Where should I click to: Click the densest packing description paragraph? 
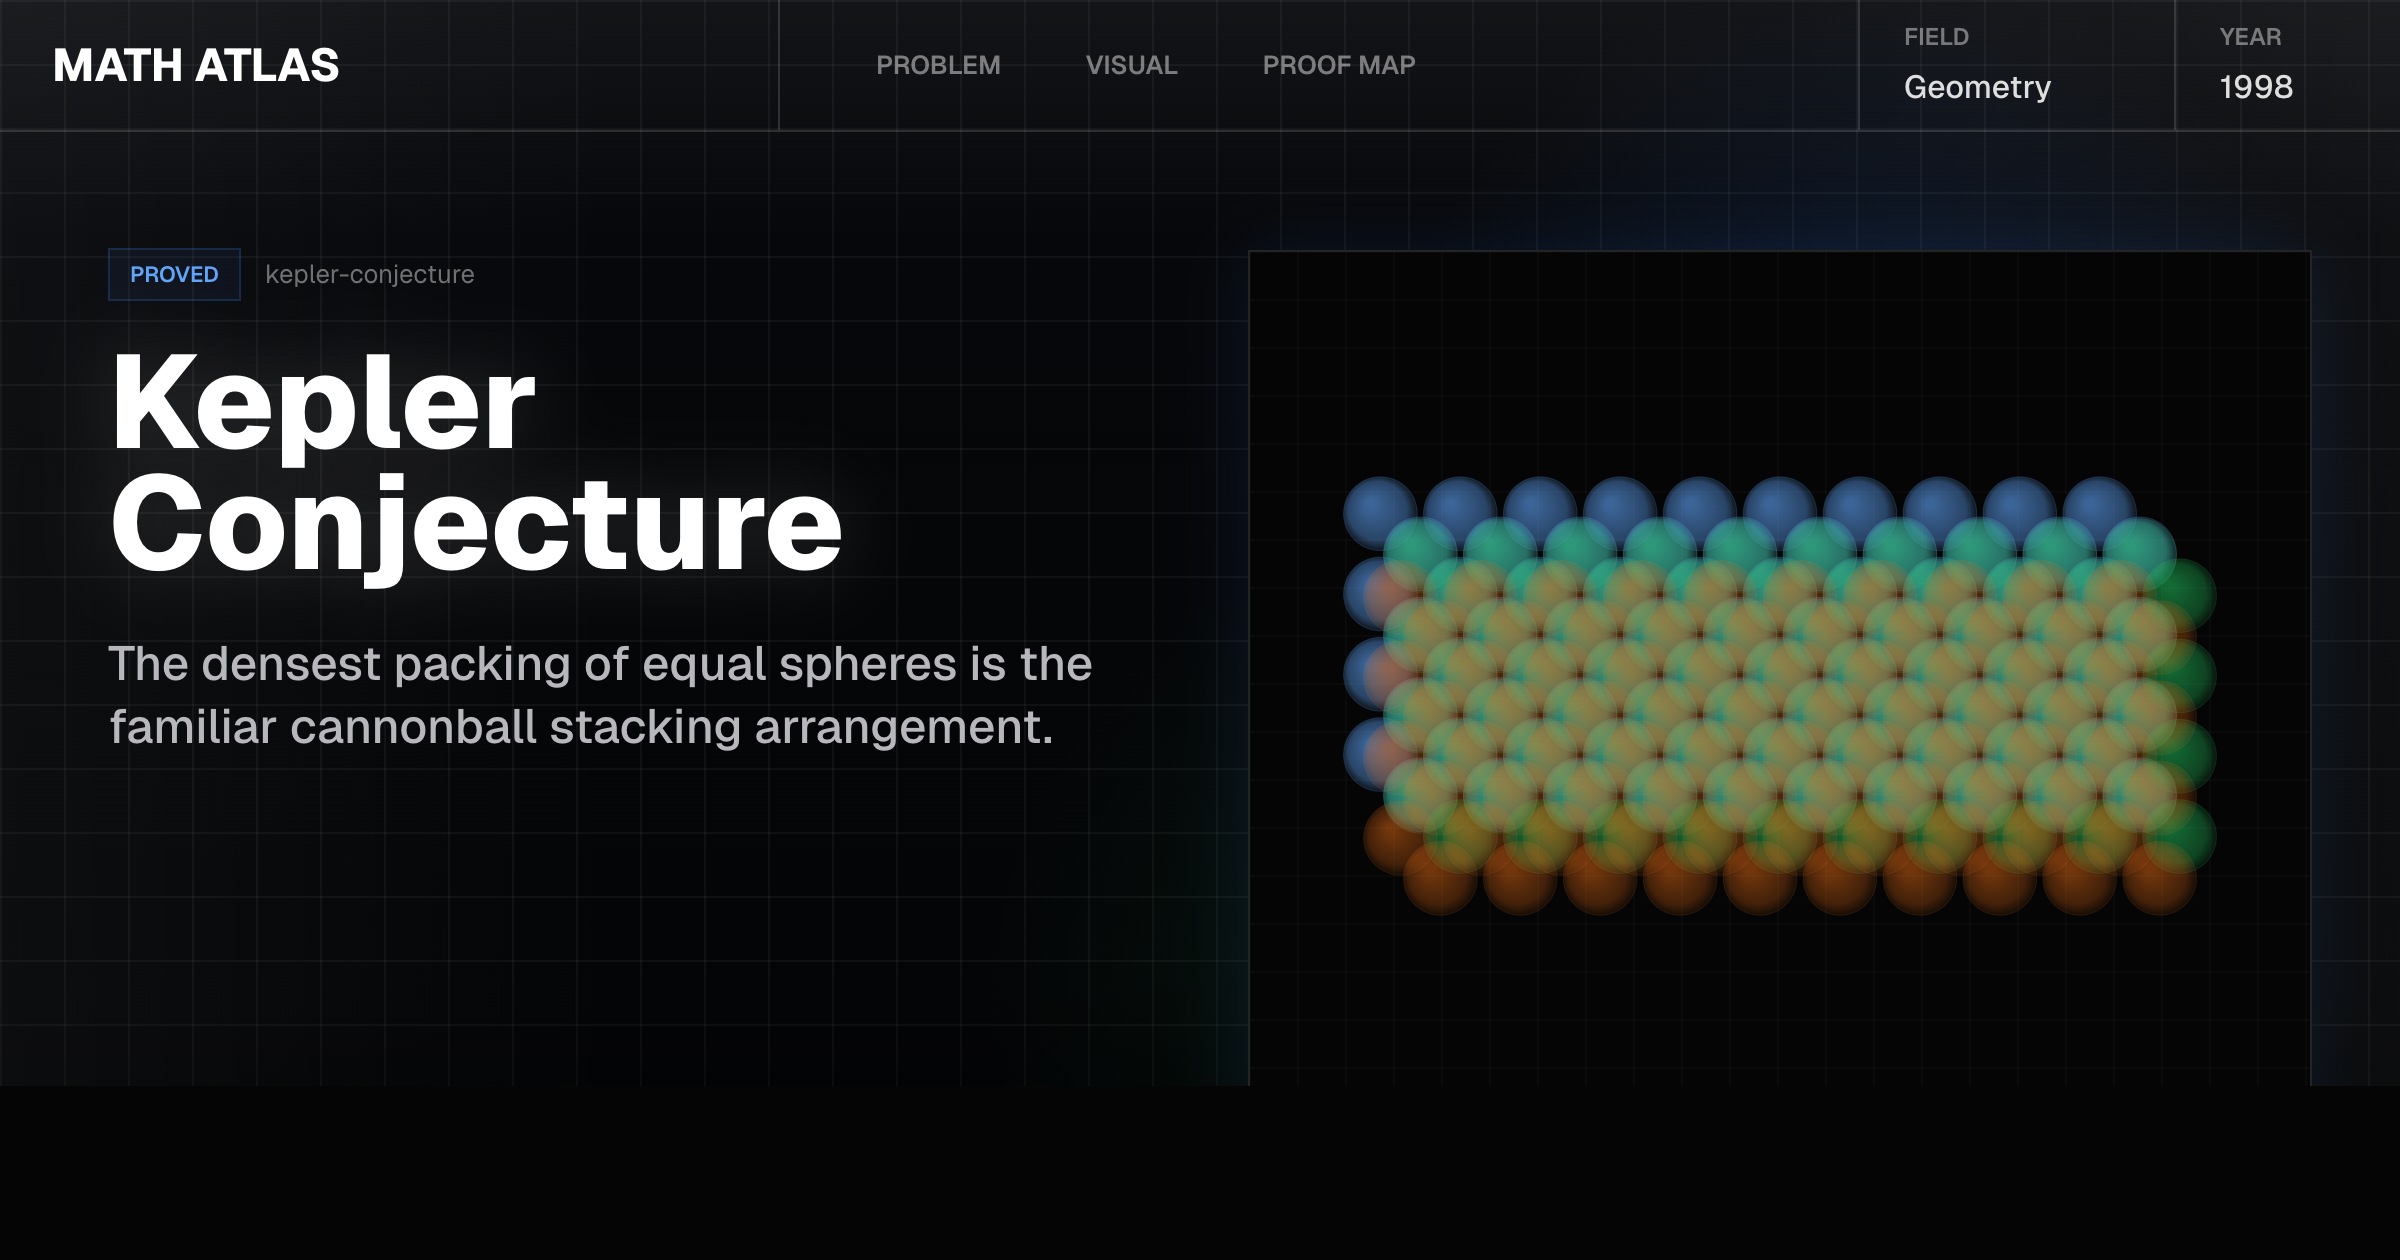pyautogui.click(x=600, y=695)
